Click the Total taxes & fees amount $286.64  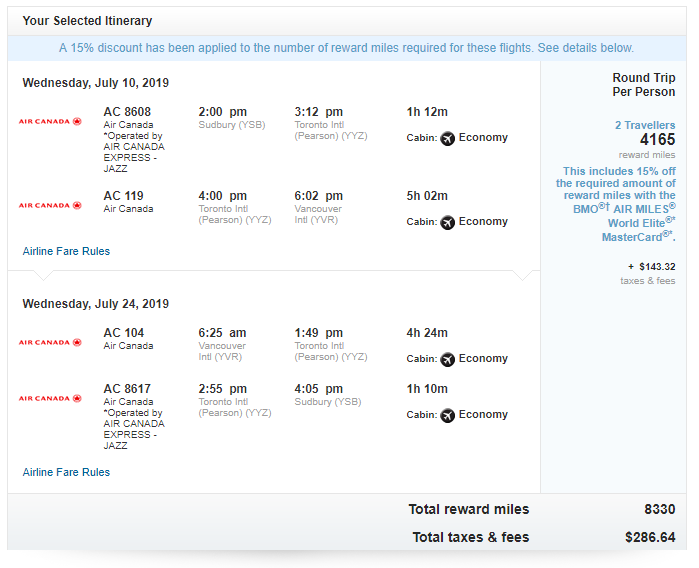[x=650, y=537]
